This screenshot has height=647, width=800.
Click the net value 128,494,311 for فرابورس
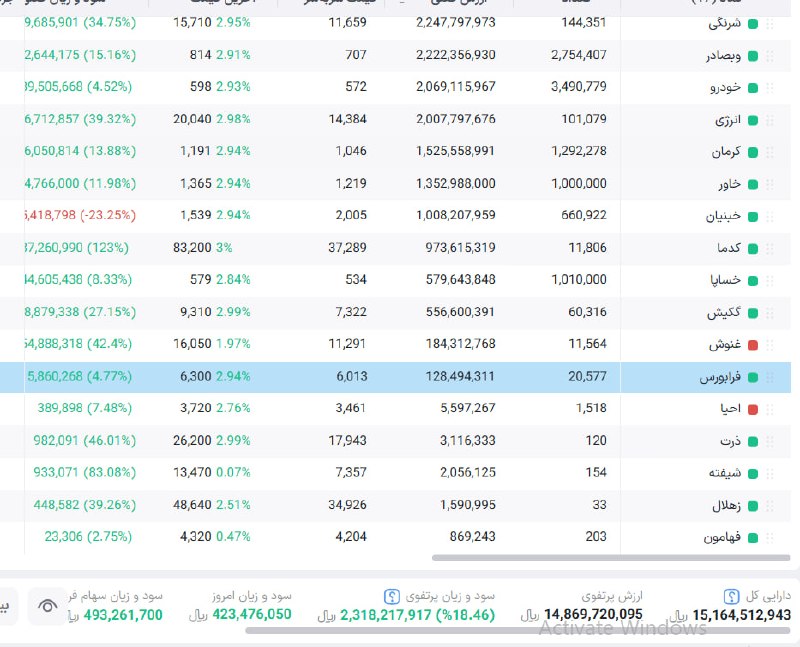point(460,376)
